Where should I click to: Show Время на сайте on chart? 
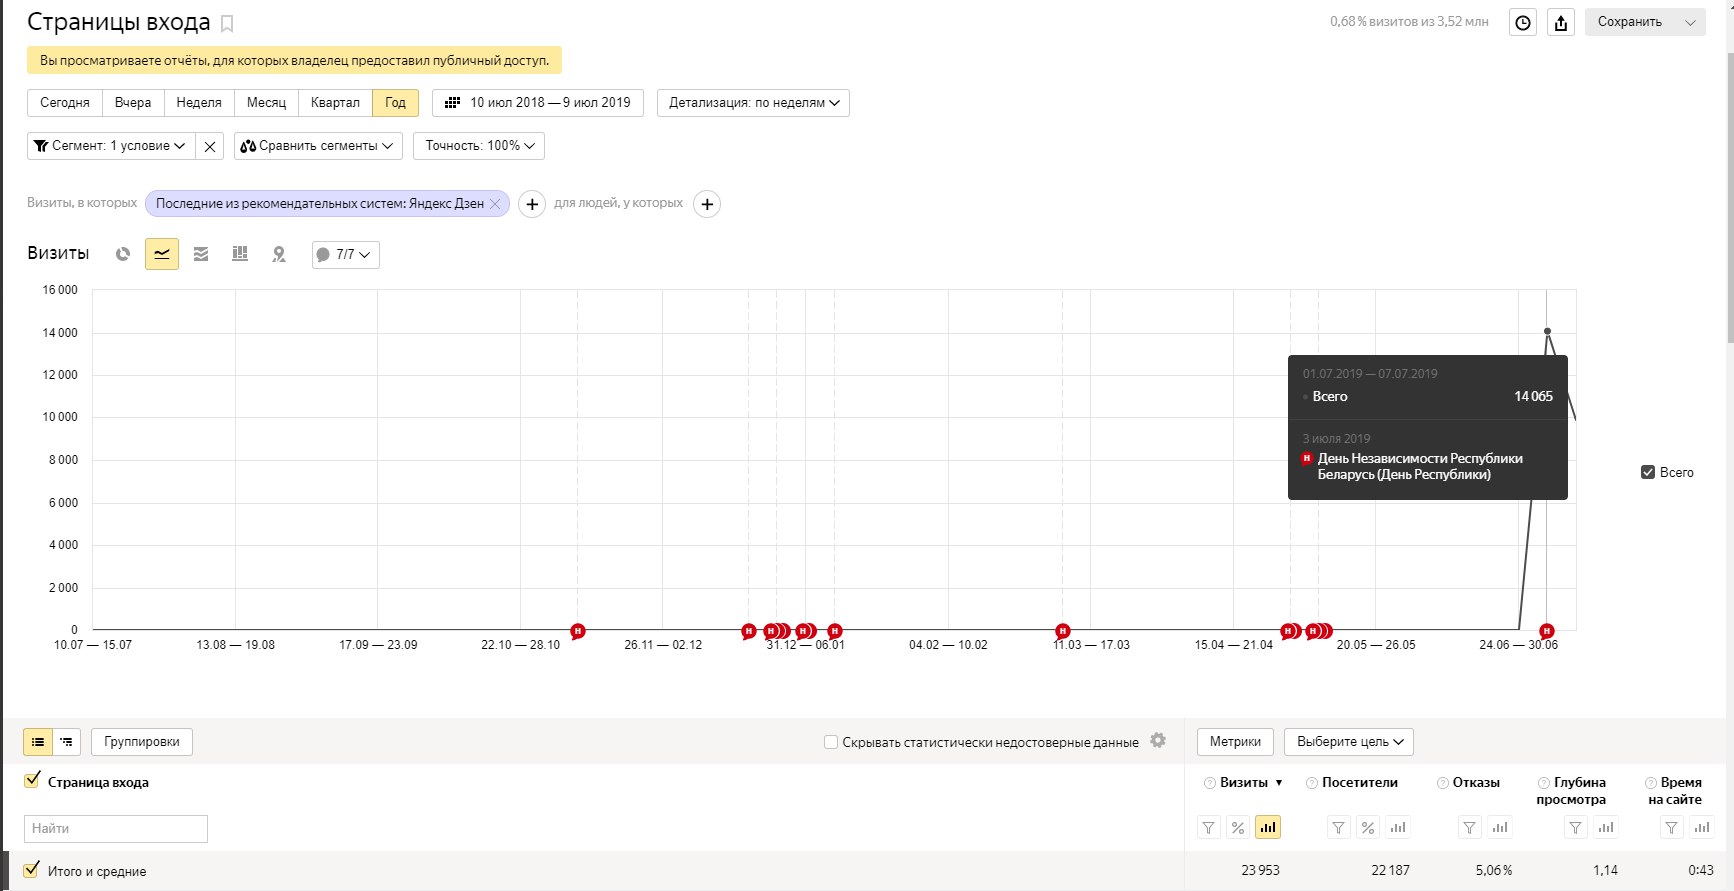tap(1701, 828)
